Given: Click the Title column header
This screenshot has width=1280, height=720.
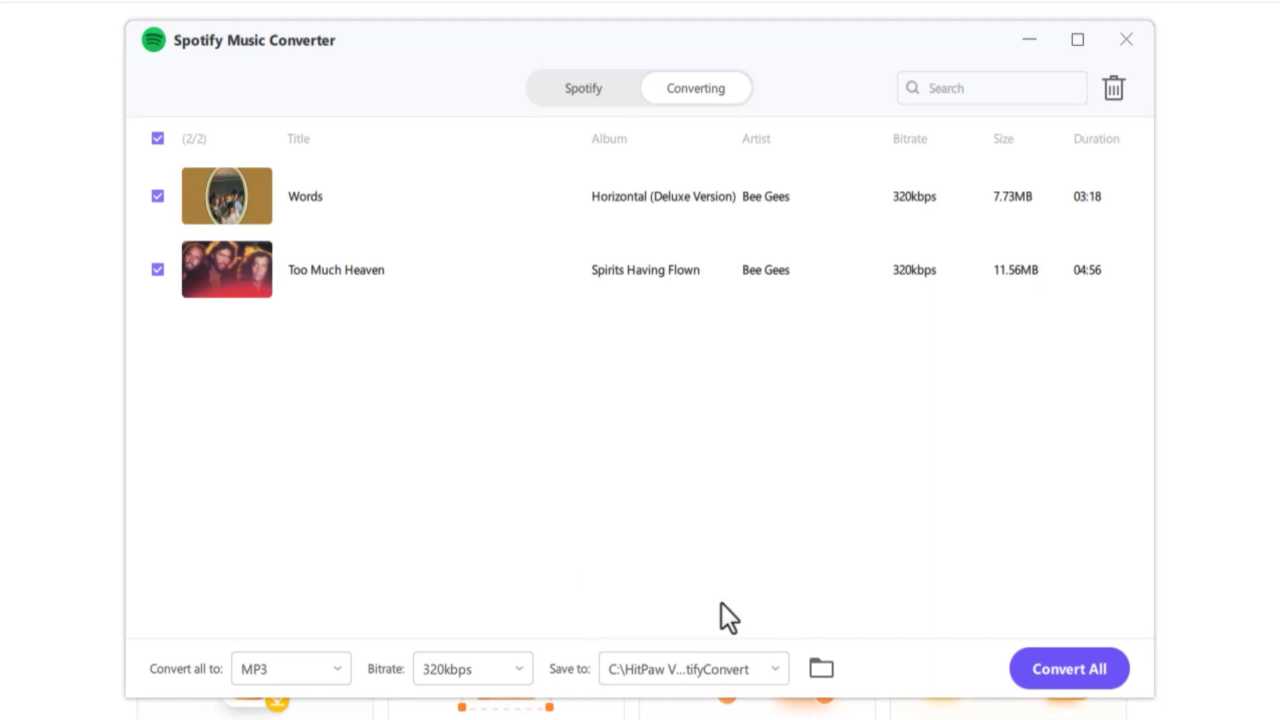Looking at the screenshot, I should (299, 139).
